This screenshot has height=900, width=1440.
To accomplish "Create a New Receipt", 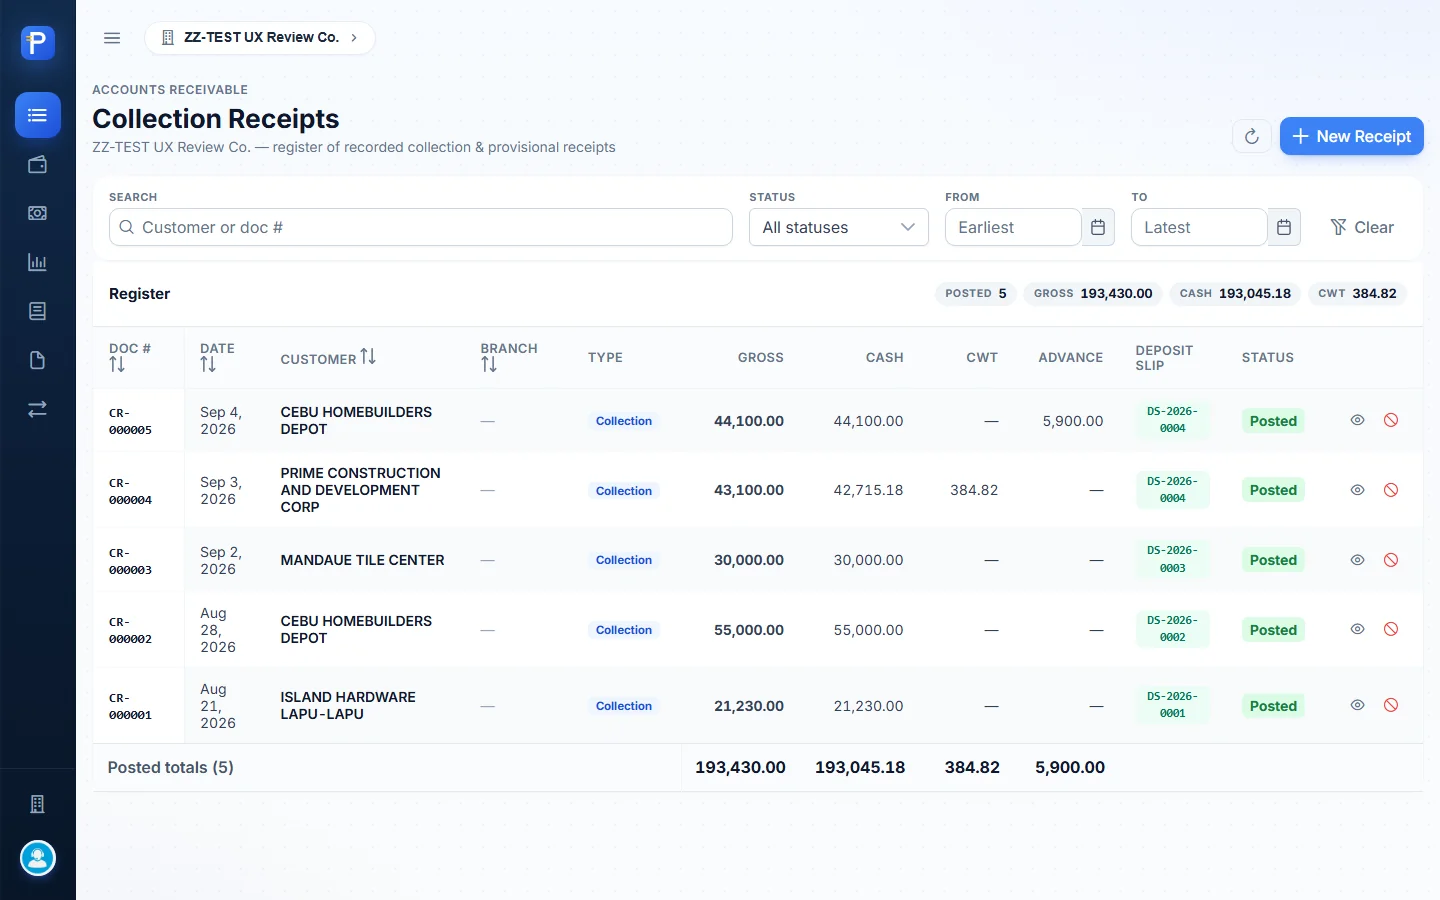I will coord(1351,136).
